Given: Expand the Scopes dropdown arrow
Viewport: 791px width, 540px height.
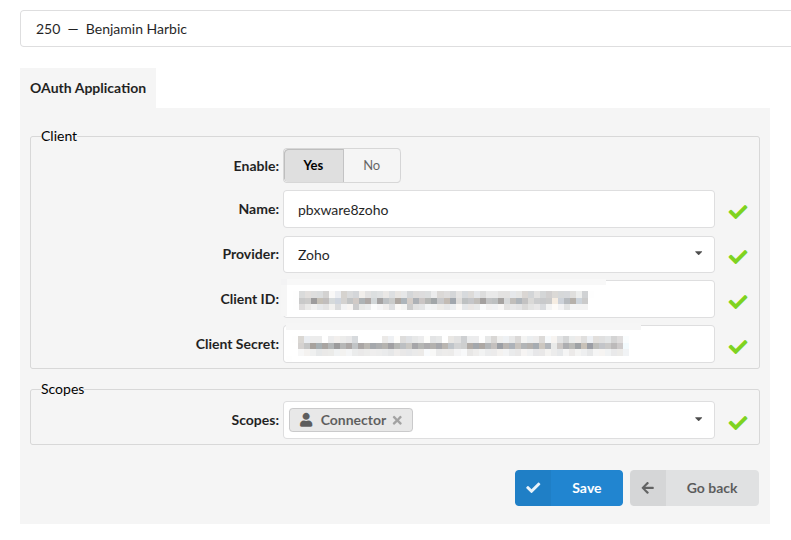Looking at the screenshot, I should tap(698, 419).
